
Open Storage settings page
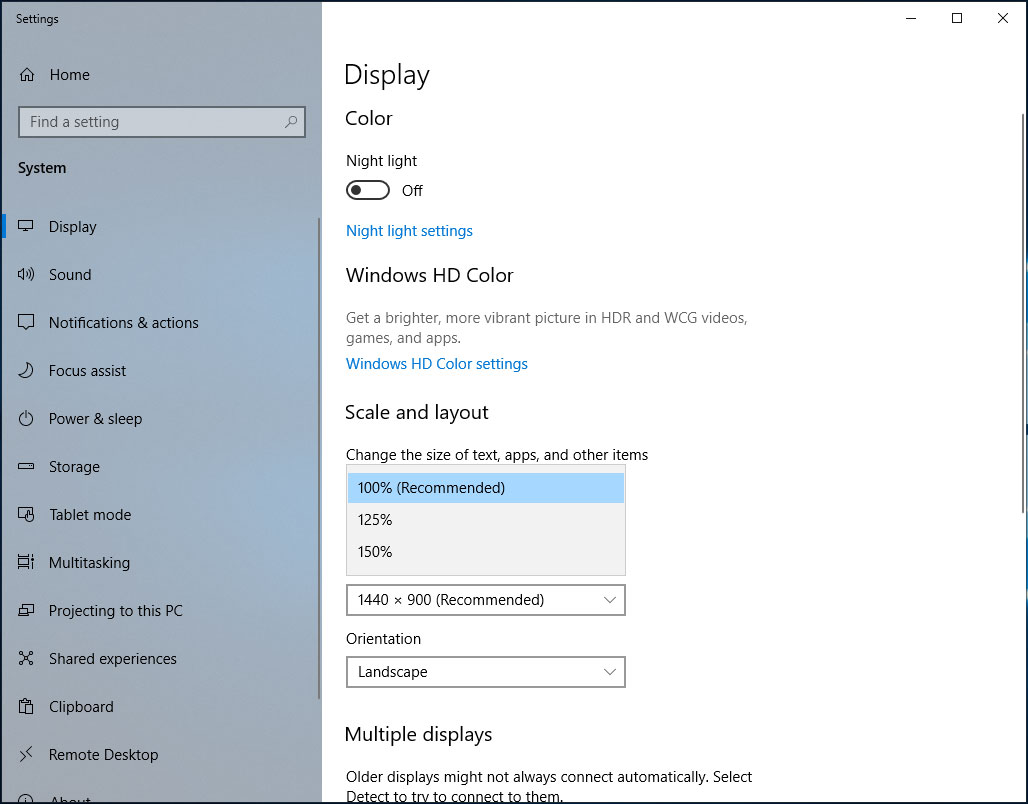point(161,466)
